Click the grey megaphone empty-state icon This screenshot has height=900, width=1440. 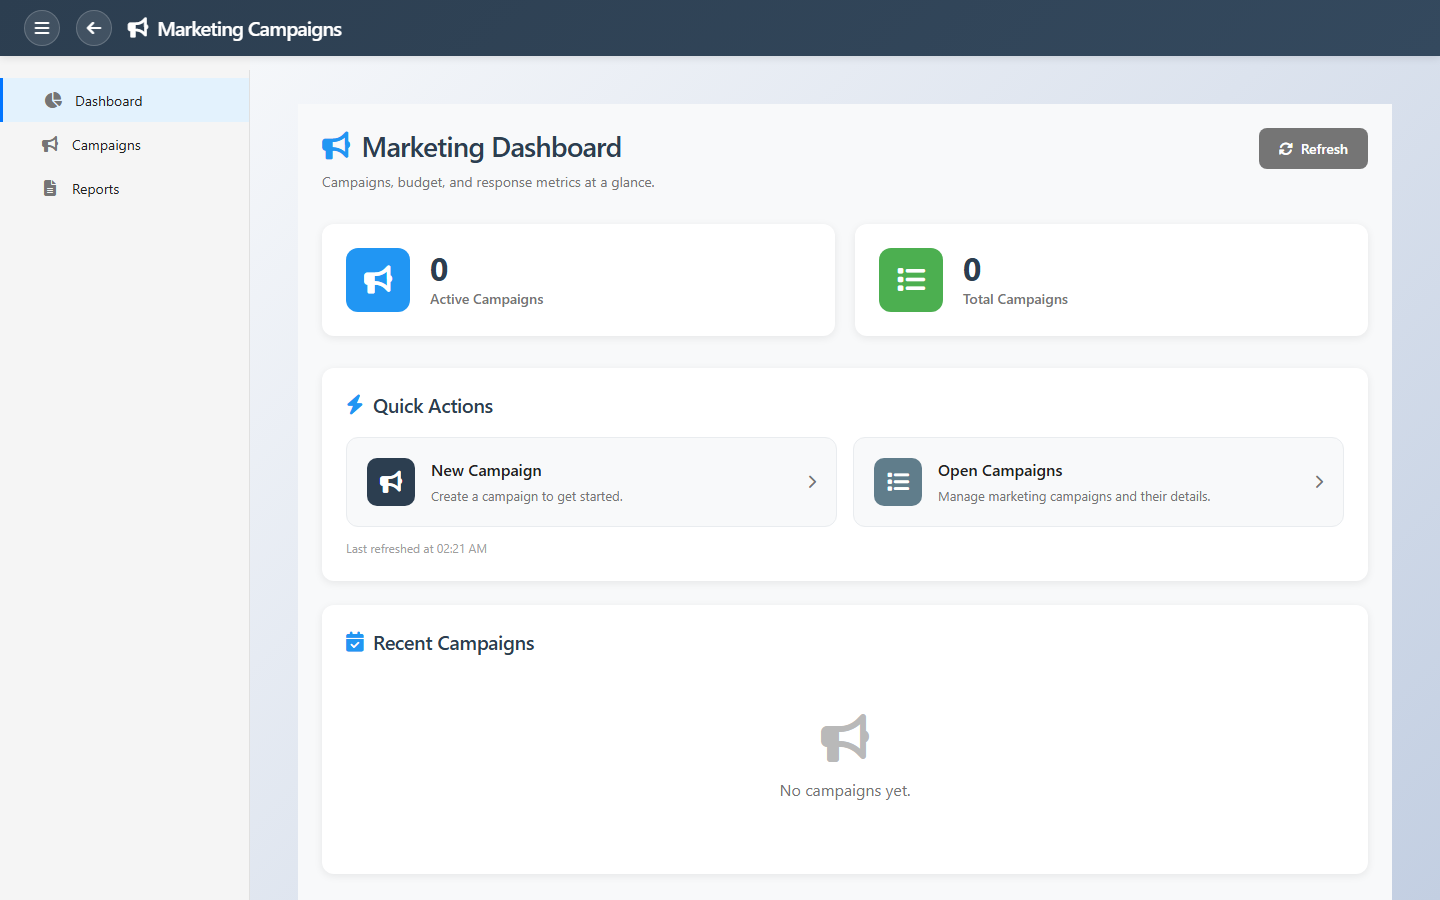(845, 738)
